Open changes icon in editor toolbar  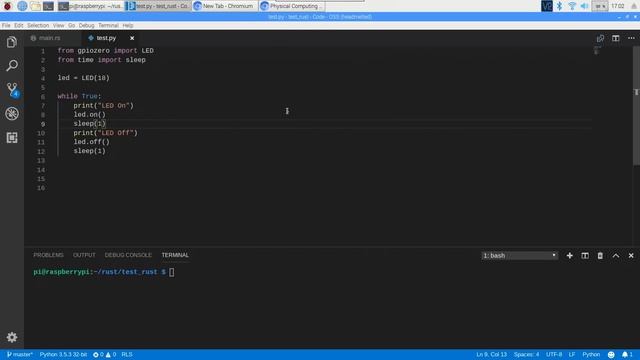click(x=600, y=38)
